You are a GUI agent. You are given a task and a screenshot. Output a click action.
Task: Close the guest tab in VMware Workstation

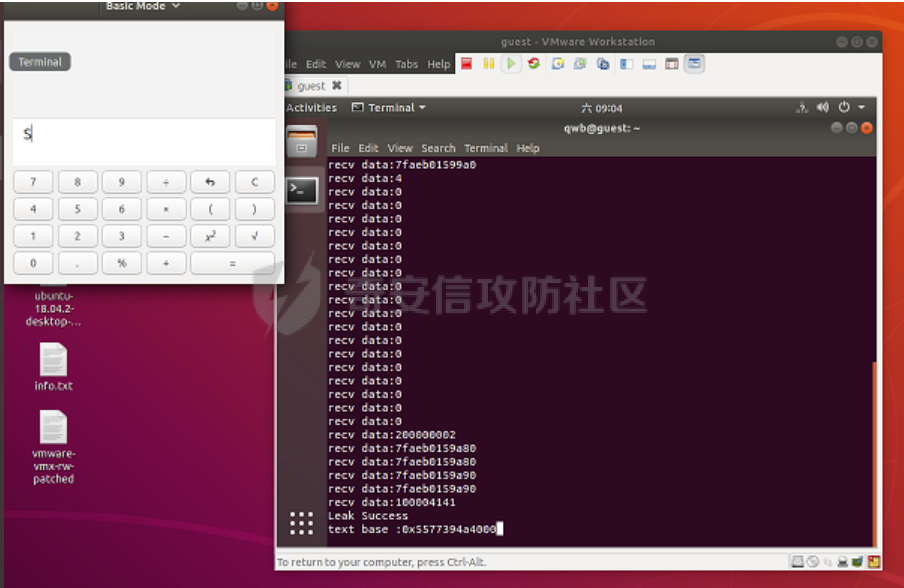point(337,85)
